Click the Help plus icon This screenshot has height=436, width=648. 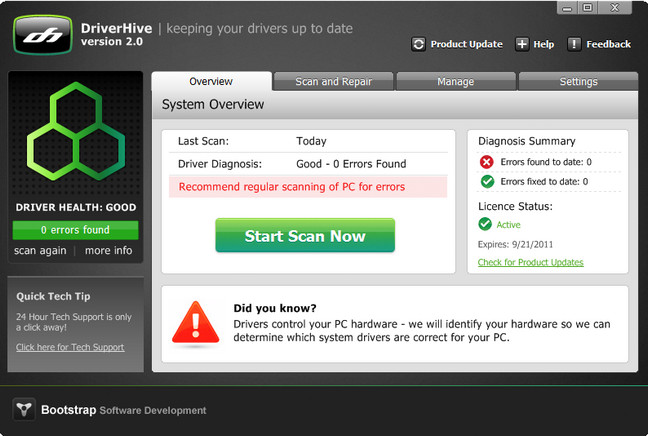pos(522,44)
